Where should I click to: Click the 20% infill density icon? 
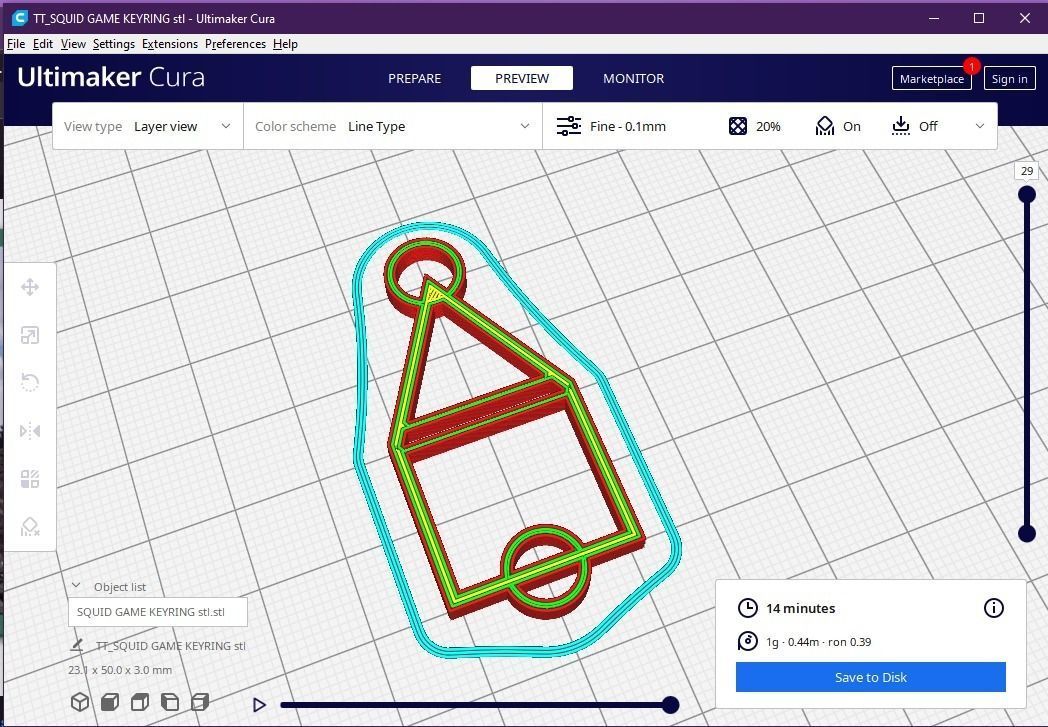[x=738, y=126]
